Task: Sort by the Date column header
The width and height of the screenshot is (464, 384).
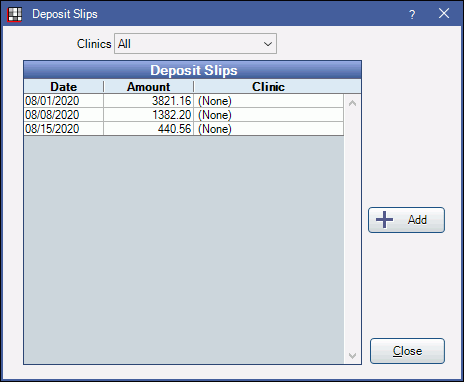Action: pos(64,87)
